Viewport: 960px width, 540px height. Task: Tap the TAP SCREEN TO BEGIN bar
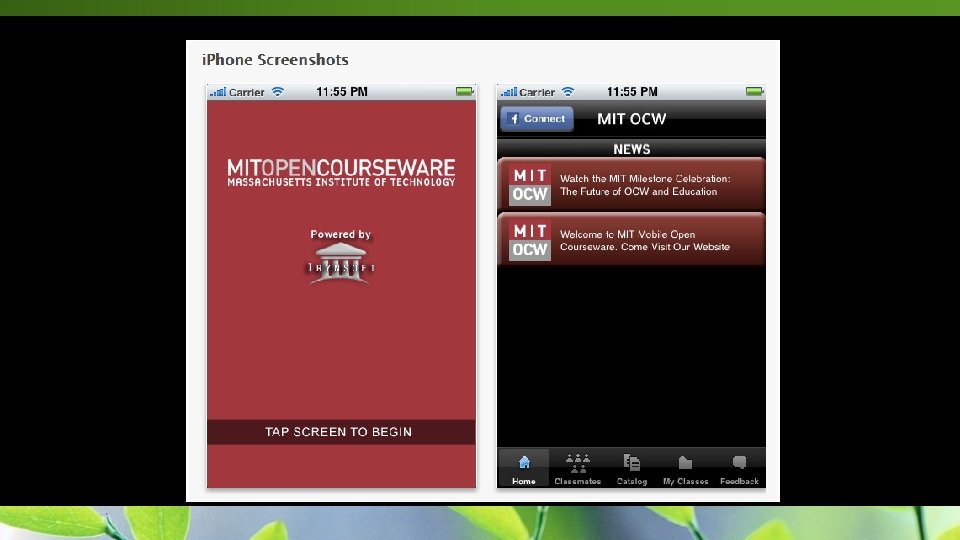pos(341,432)
